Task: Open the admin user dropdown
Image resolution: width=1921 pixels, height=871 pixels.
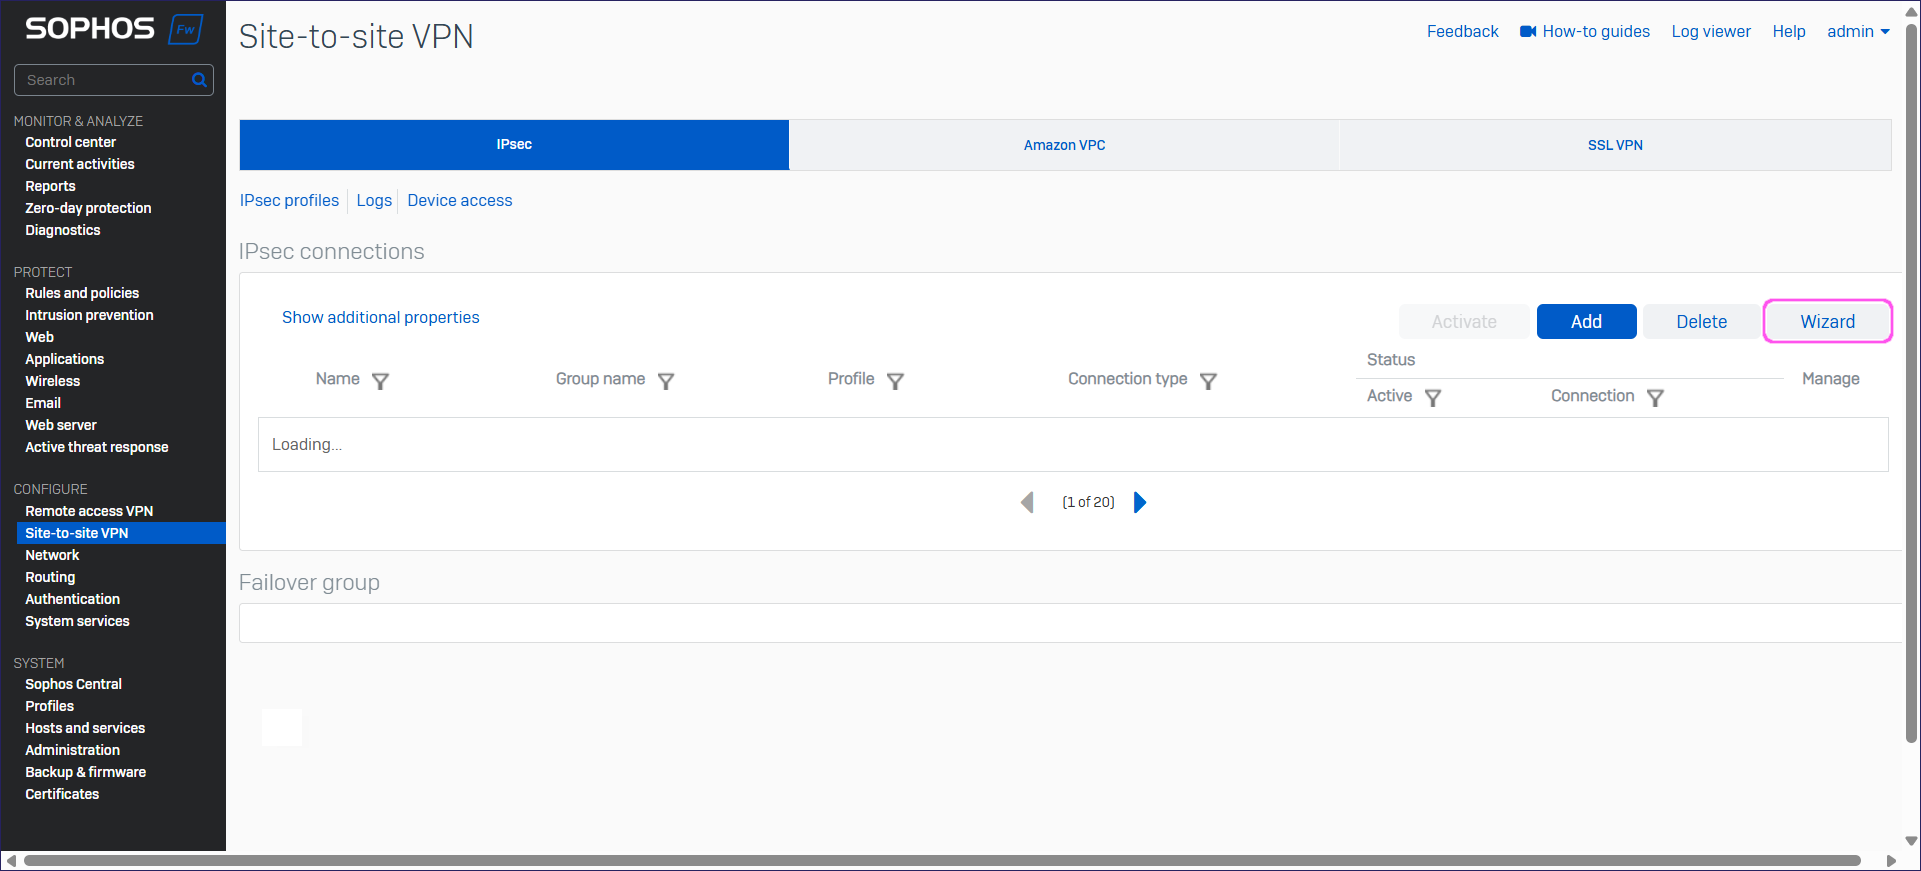Action: 1857,31
